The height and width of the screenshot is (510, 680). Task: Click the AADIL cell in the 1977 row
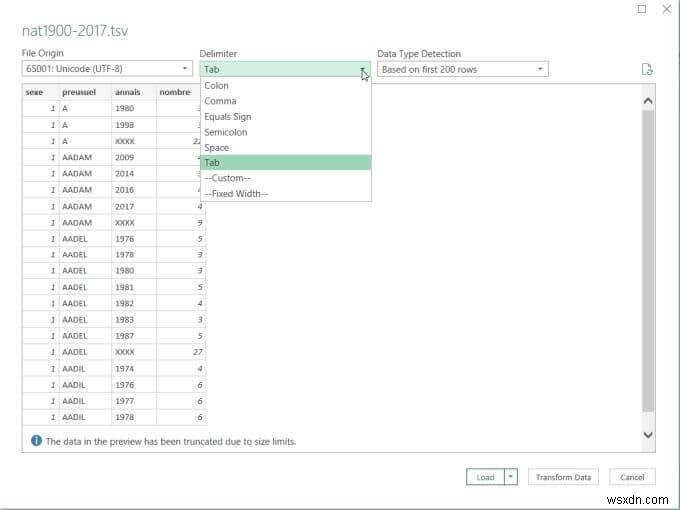pos(85,401)
